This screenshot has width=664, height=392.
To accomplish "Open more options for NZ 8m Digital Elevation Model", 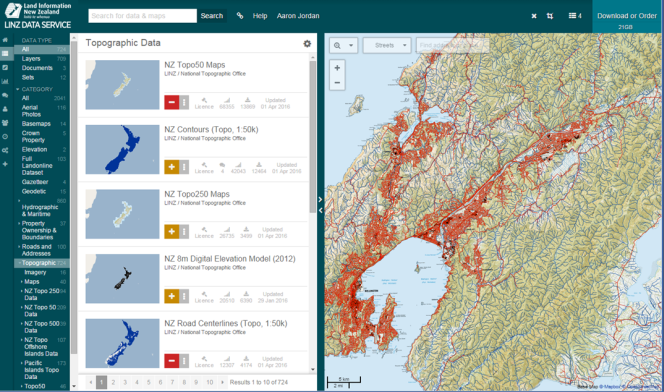I will [x=184, y=296].
